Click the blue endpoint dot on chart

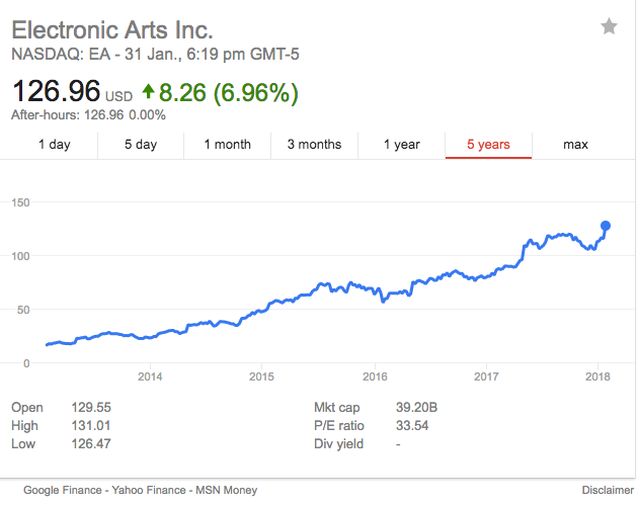point(605,226)
